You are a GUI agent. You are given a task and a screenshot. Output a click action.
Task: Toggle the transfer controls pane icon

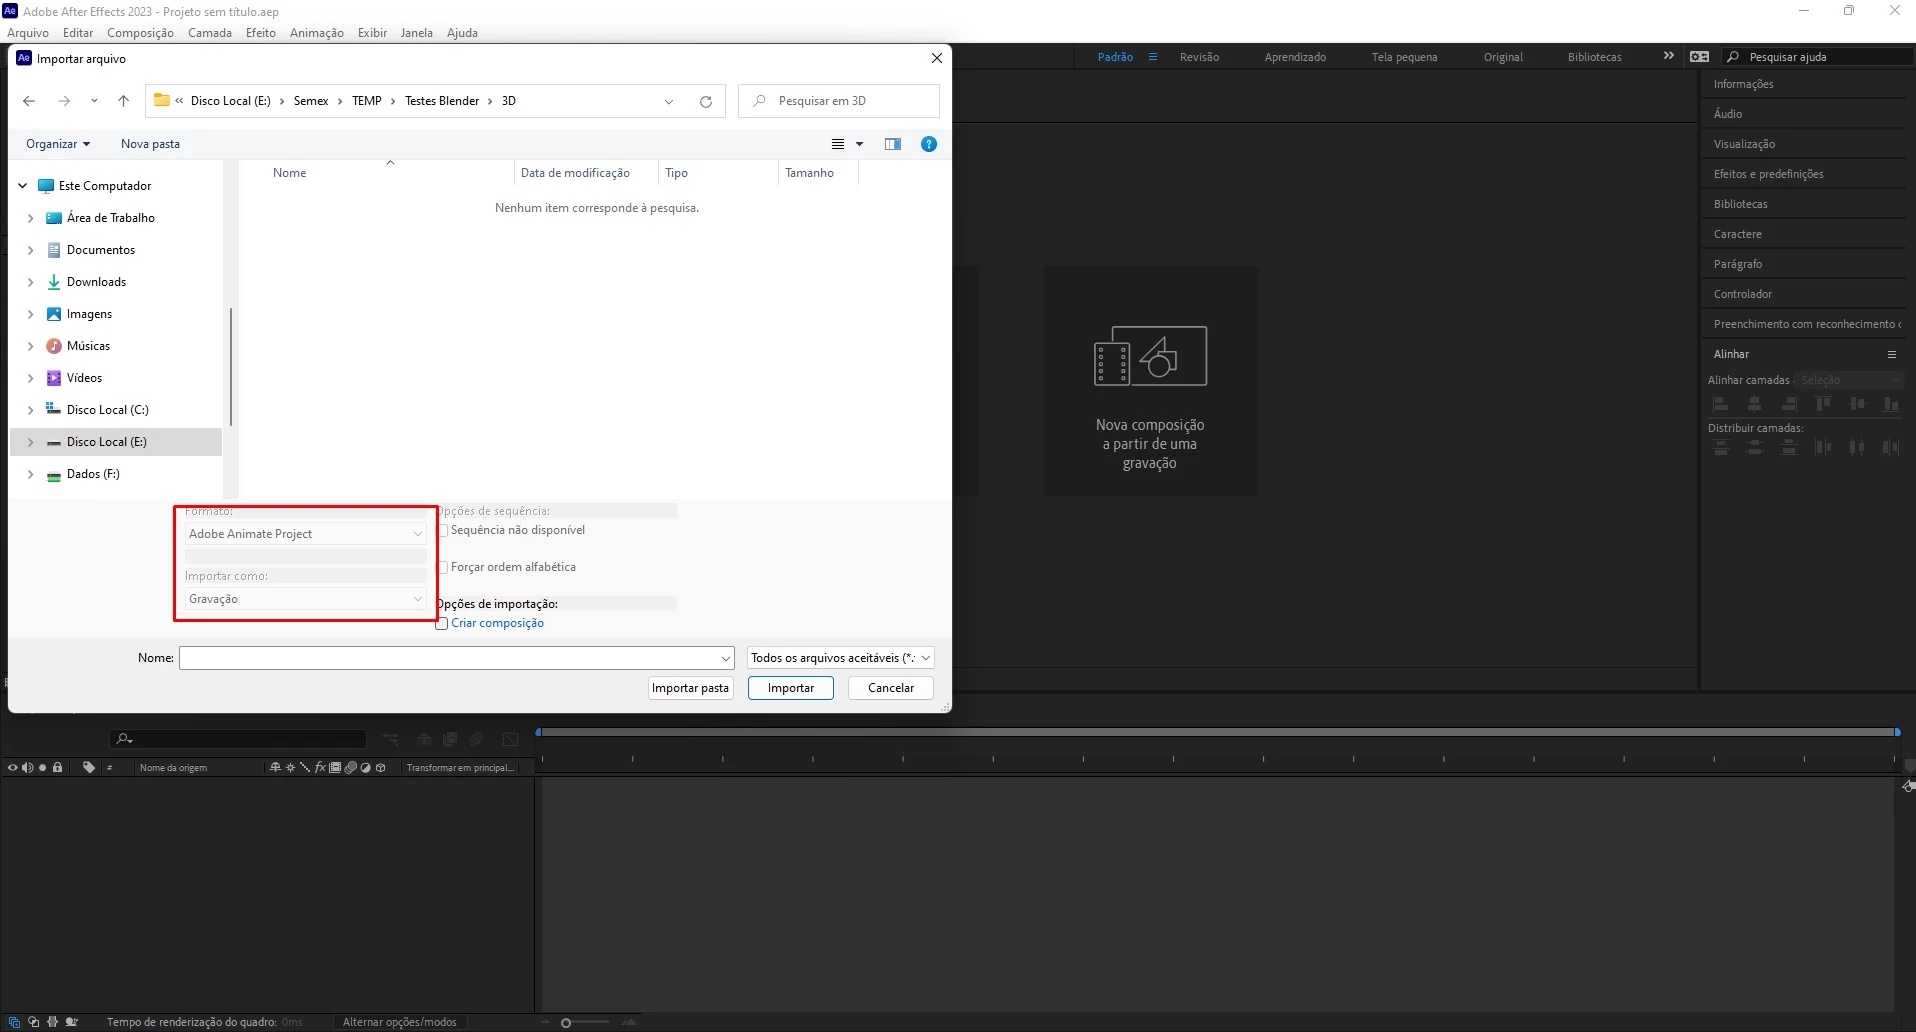click(33, 1022)
